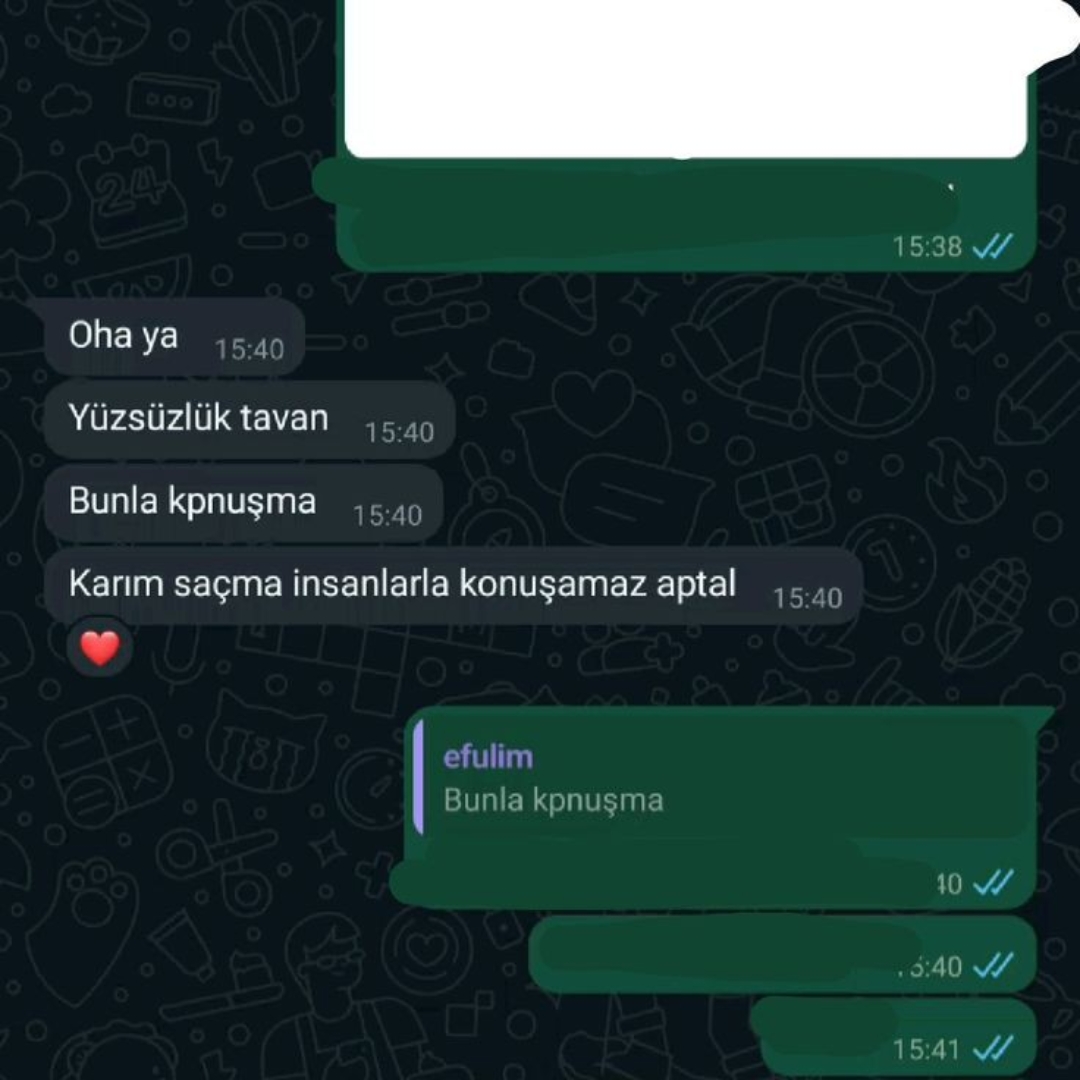This screenshot has width=1080, height=1080.
Task: Tap the double check marks beside 15:38
Action: 993,246
